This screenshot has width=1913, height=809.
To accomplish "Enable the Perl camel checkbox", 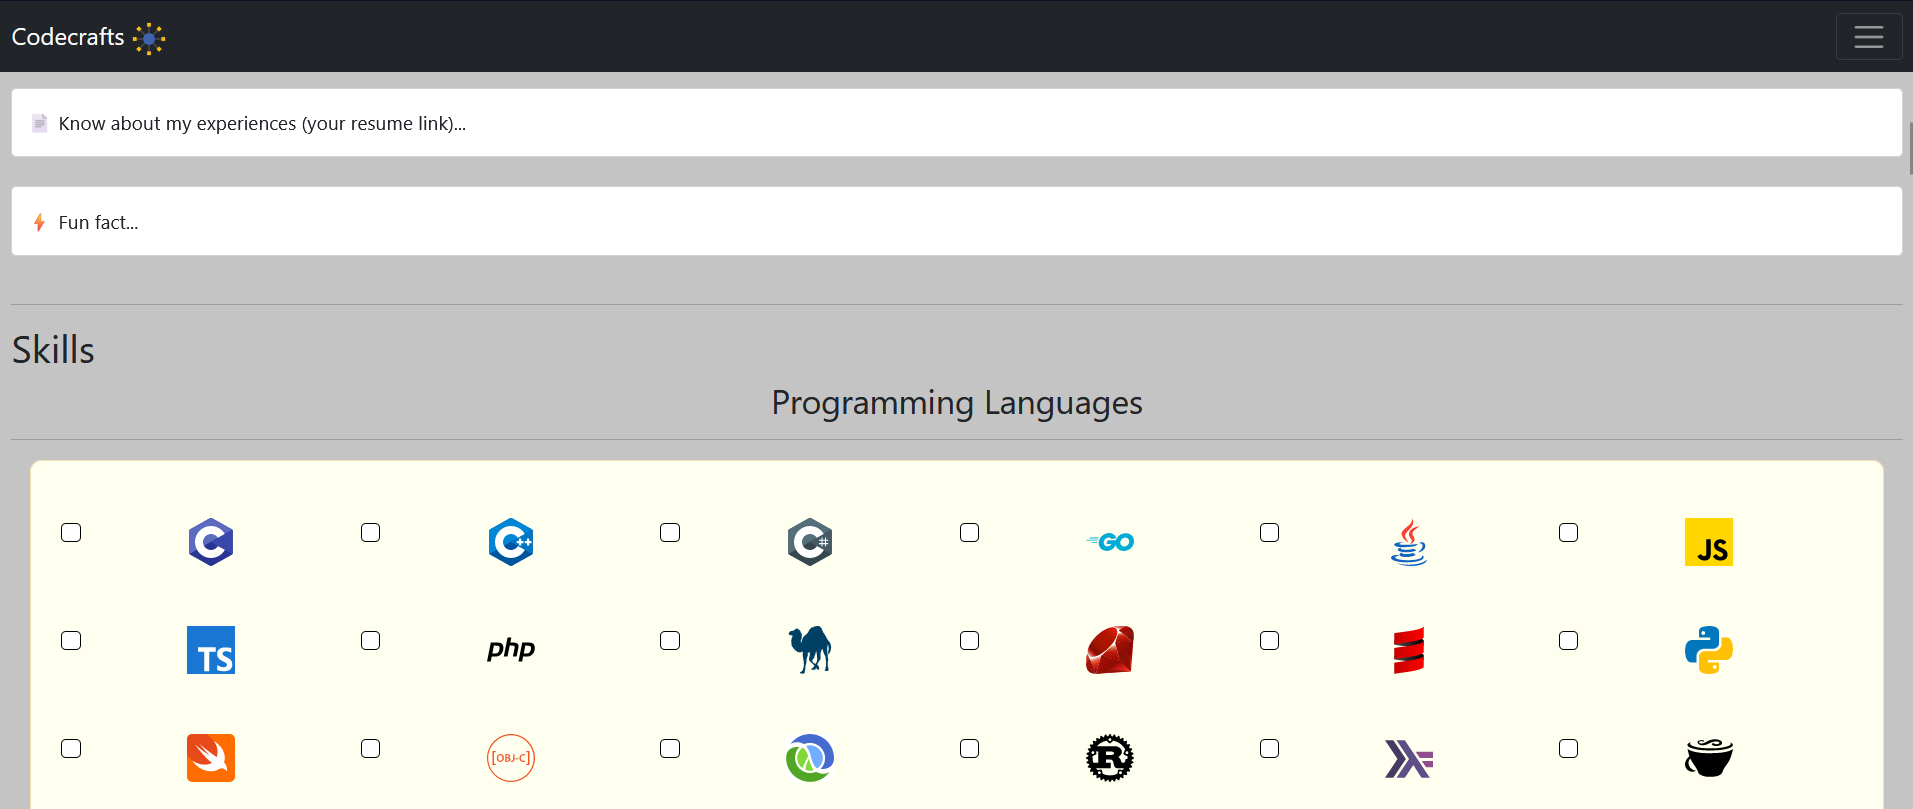I will [x=670, y=640].
